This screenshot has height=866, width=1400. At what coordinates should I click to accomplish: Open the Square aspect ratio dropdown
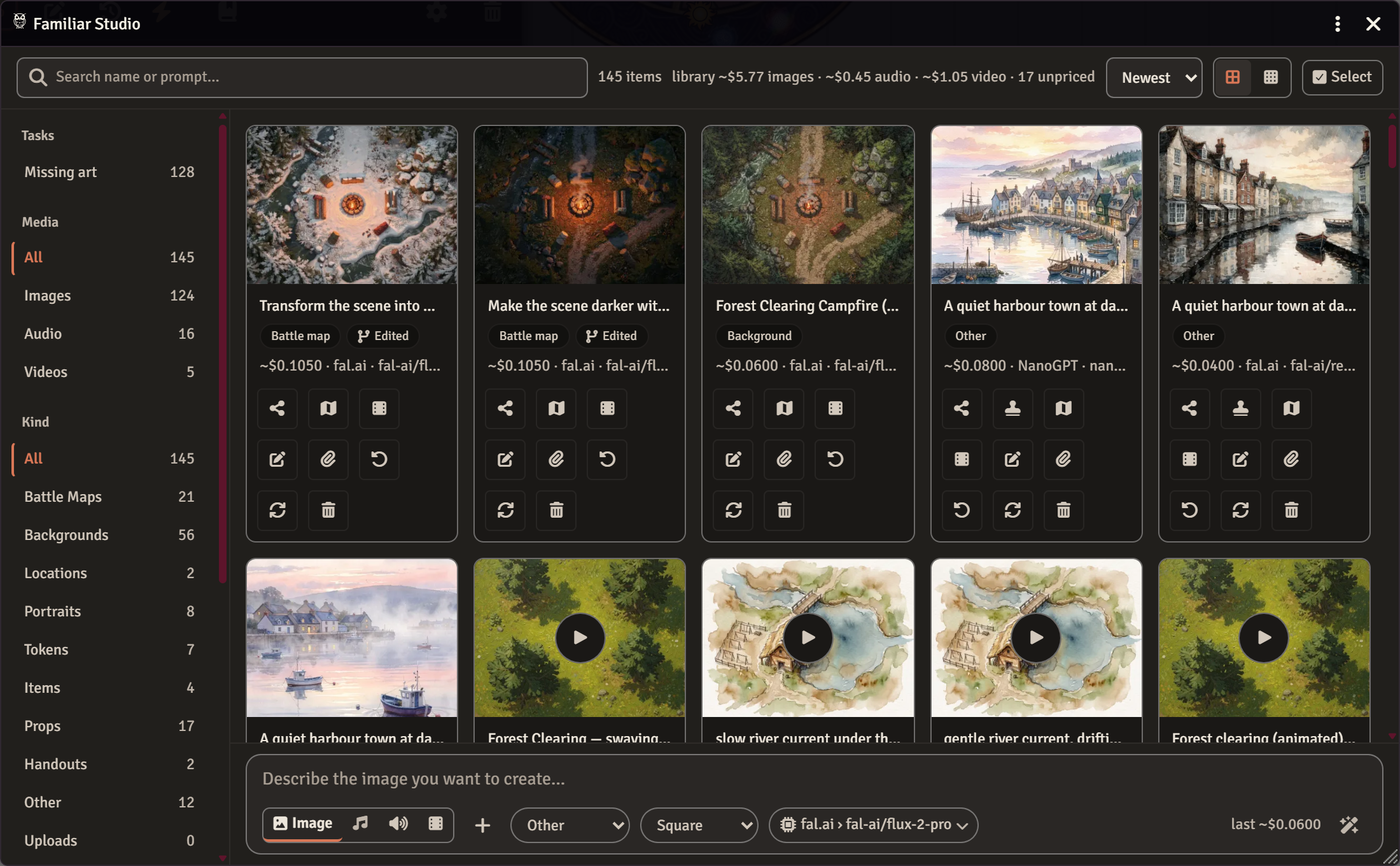pyautogui.click(x=699, y=825)
